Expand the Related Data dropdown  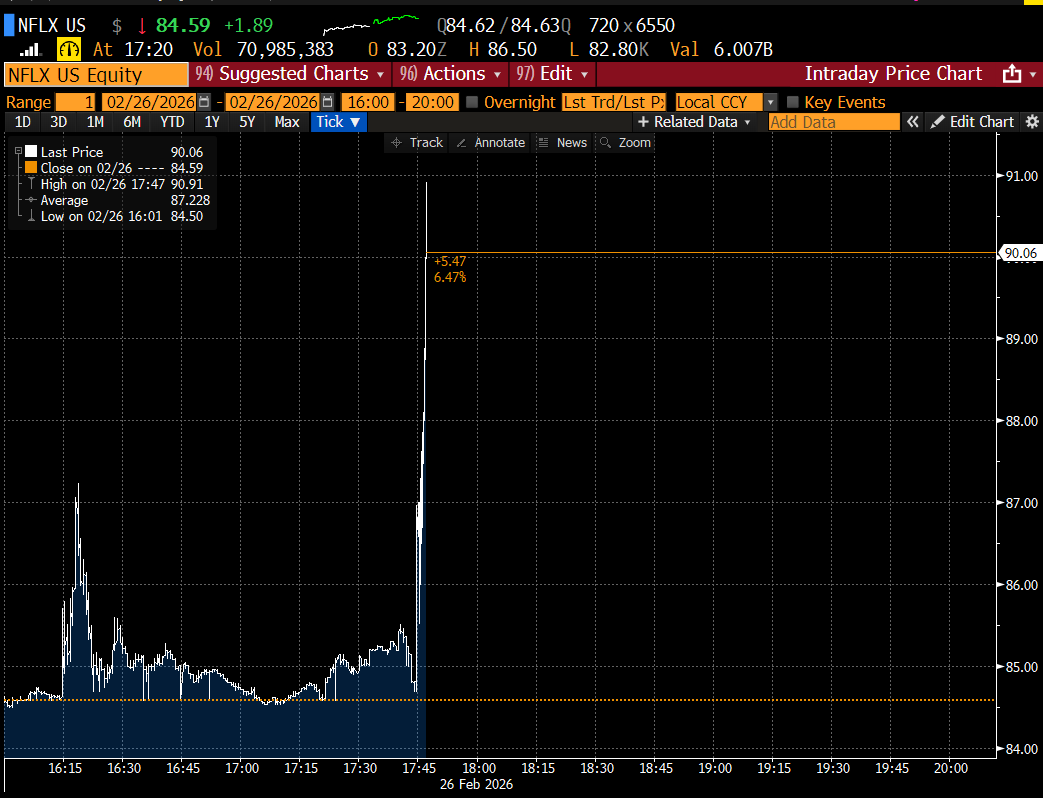(694, 122)
